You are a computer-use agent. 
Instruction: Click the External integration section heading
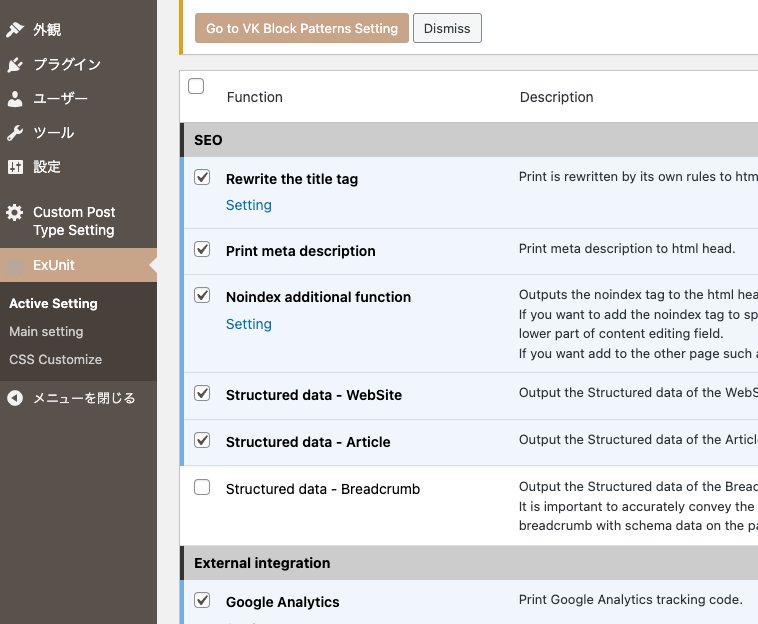(x=262, y=564)
